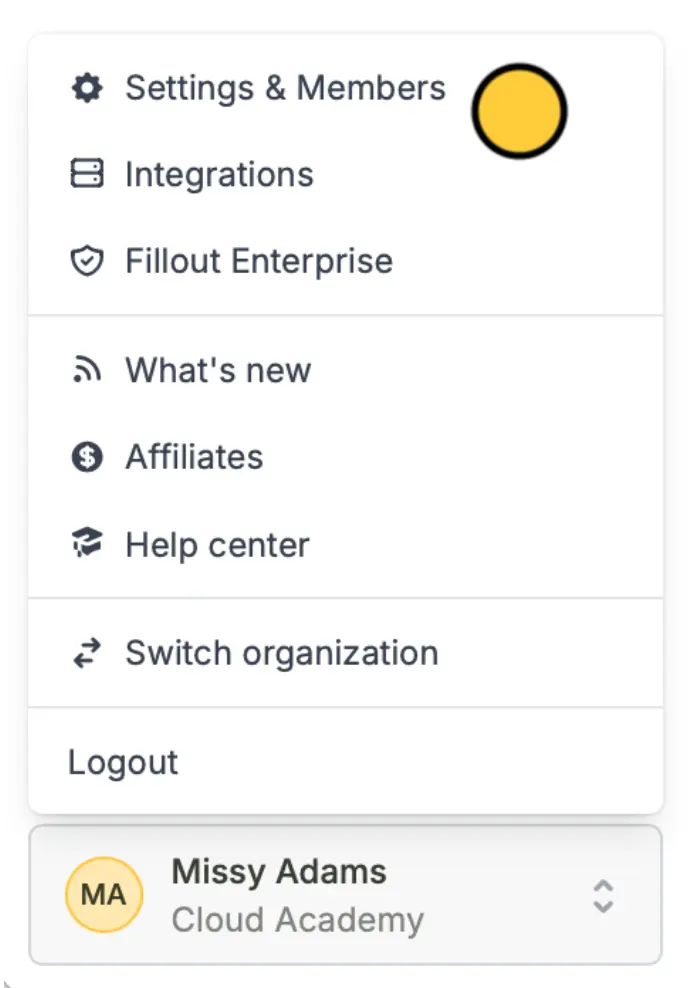Click the RSS feed icon for What's new
This screenshot has height=988, width=696.
[x=87, y=369]
